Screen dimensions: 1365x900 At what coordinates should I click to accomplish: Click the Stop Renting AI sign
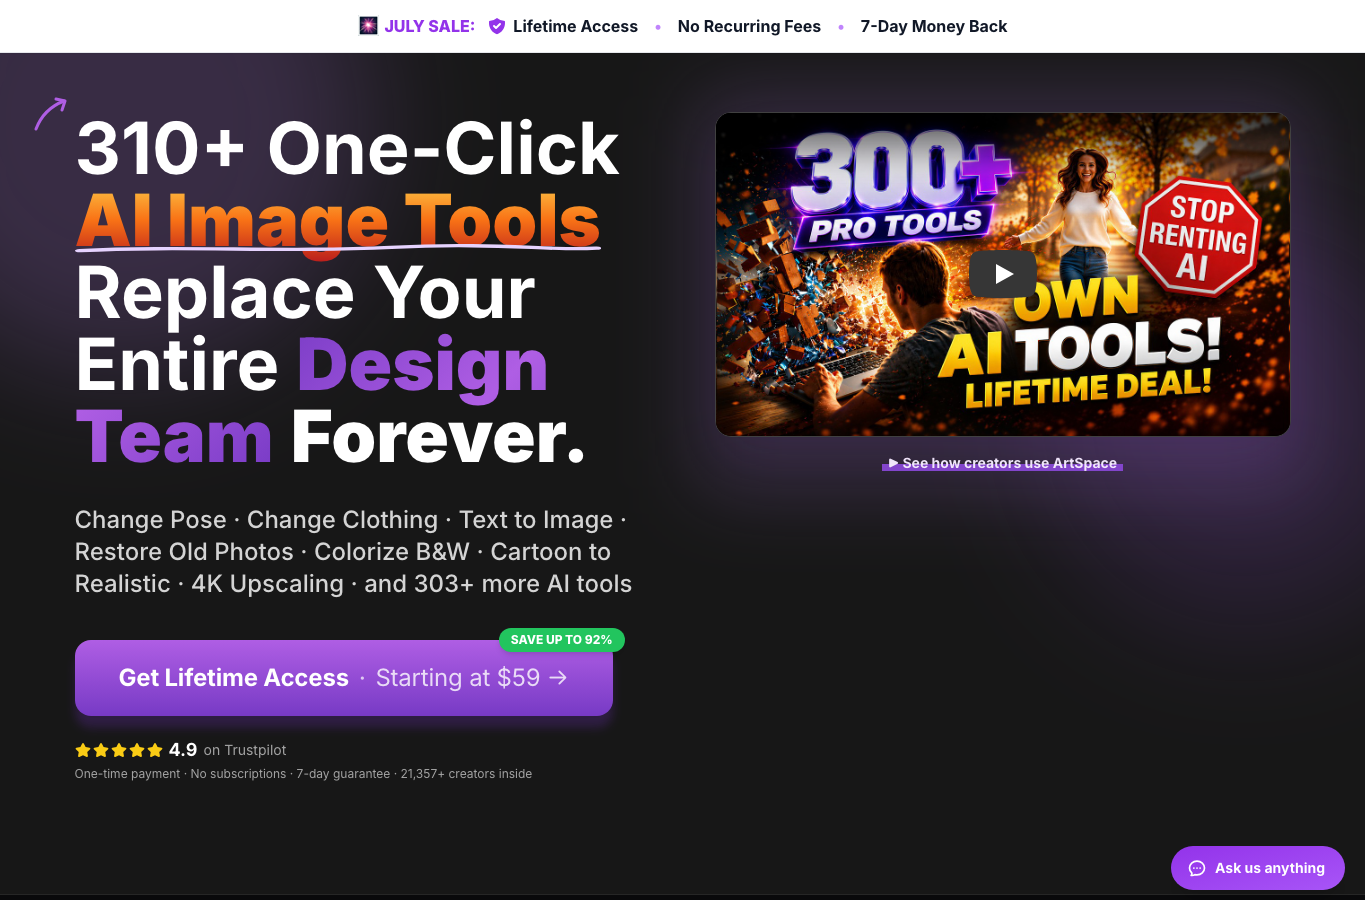coord(1199,238)
